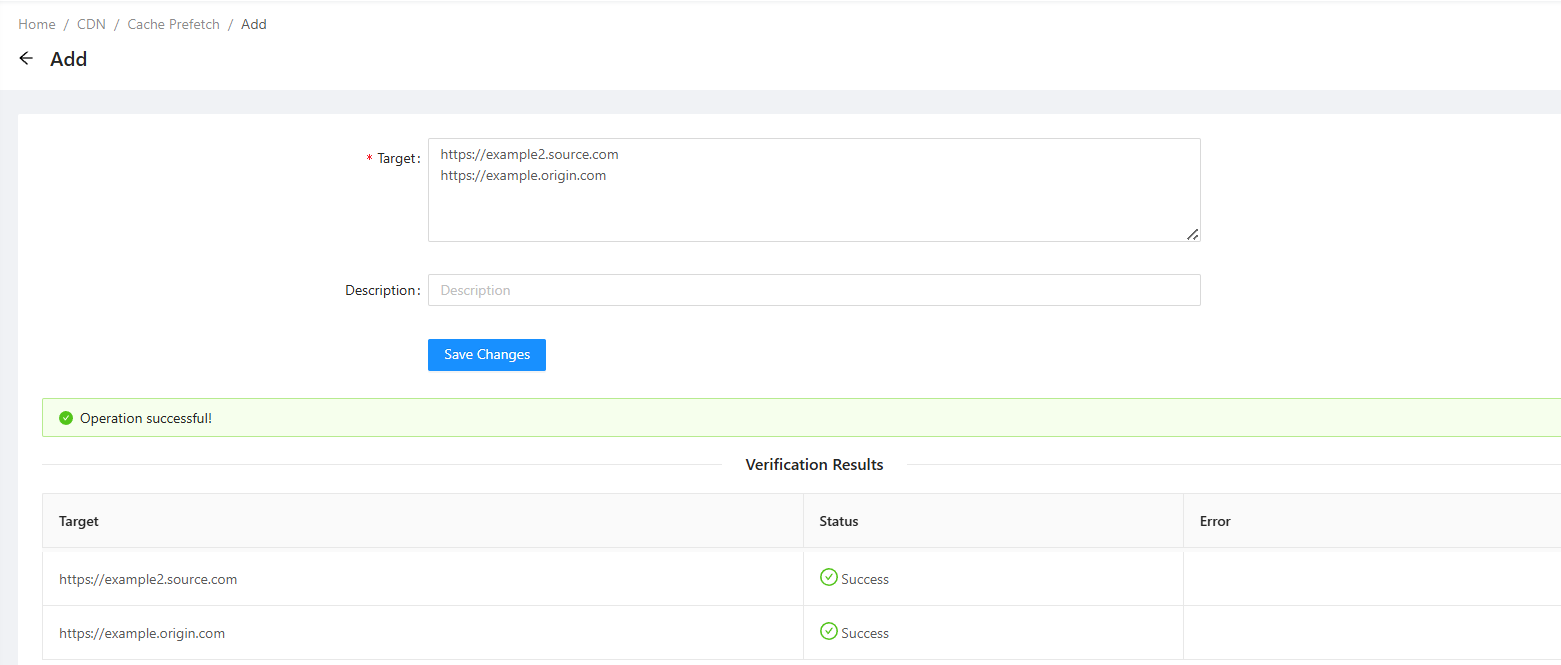Click the green check icon in success alert
Image resolution: width=1561 pixels, height=665 pixels.
click(x=66, y=418)
